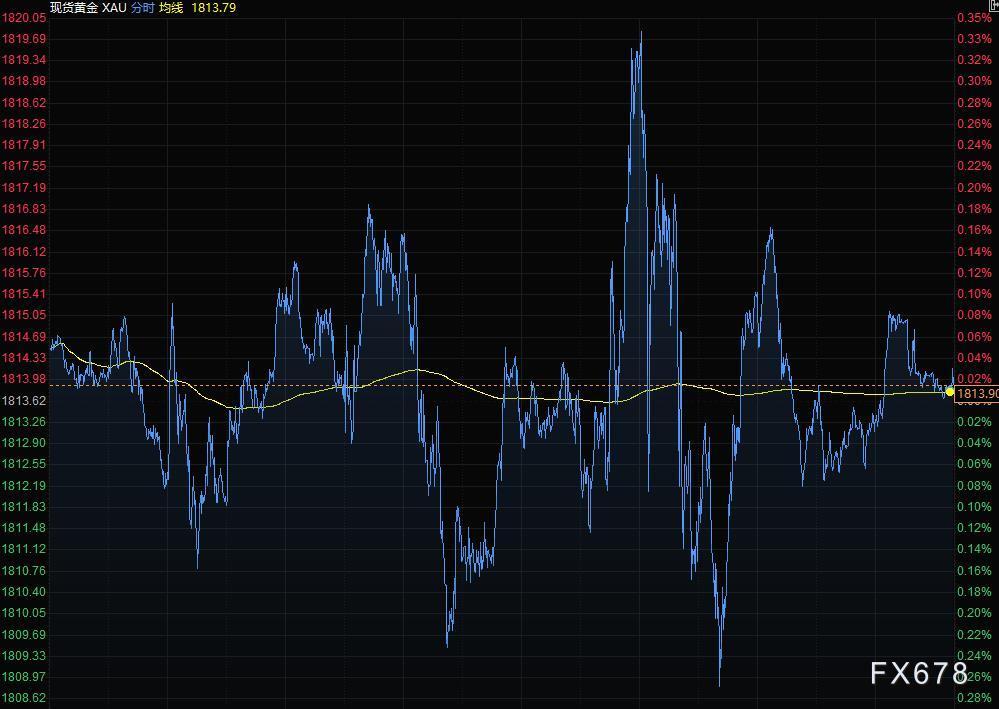Screen dimensions: 999x709
Task: Click the green 0.28% percent axis label
Action: [x=975, y=698]
